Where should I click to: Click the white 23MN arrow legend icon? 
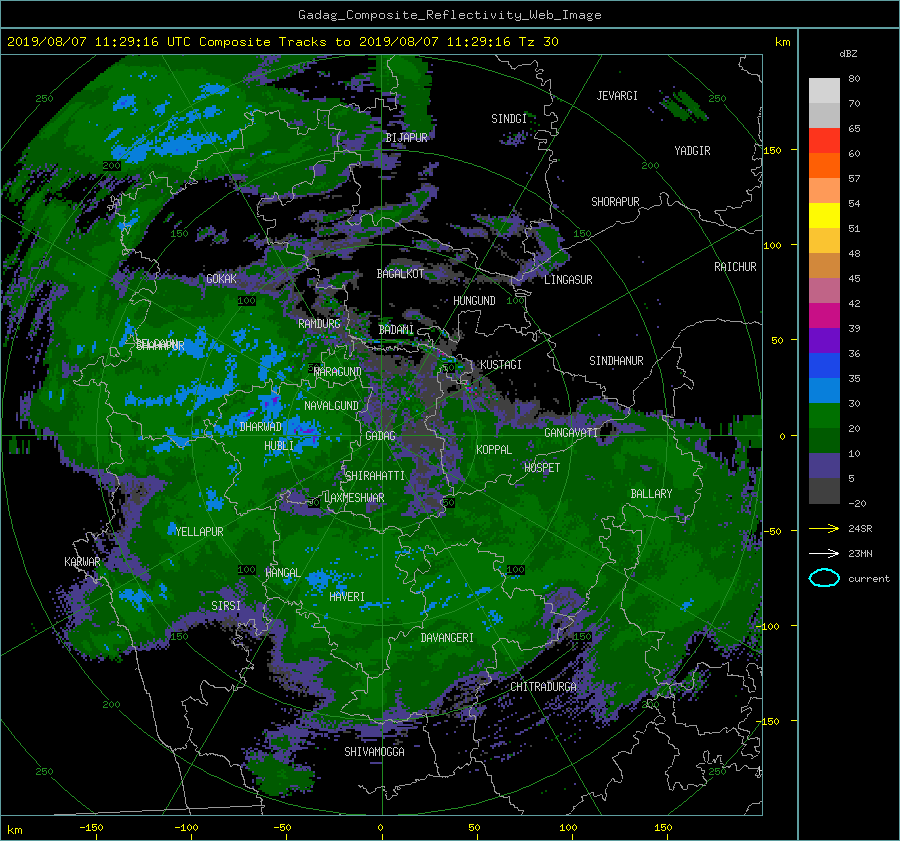(x=824, y=553)
